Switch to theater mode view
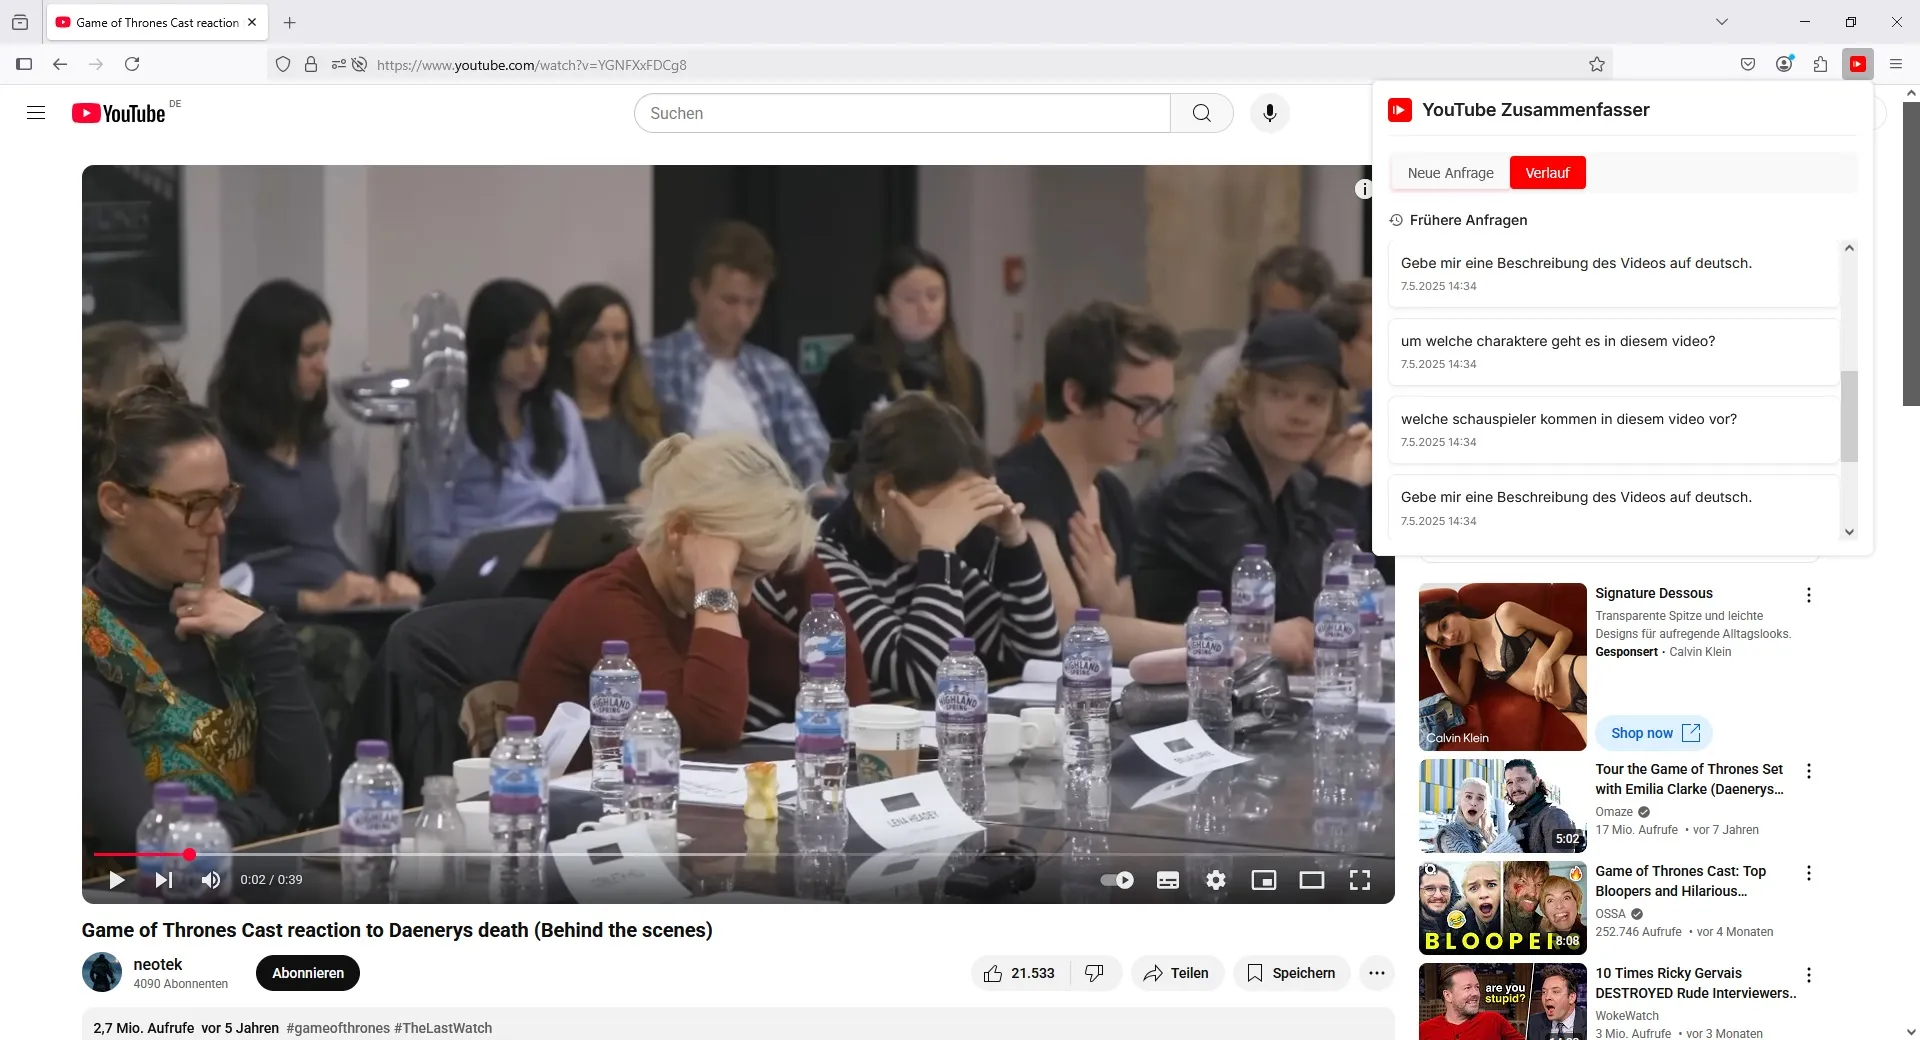 [x=1311, y=880]
